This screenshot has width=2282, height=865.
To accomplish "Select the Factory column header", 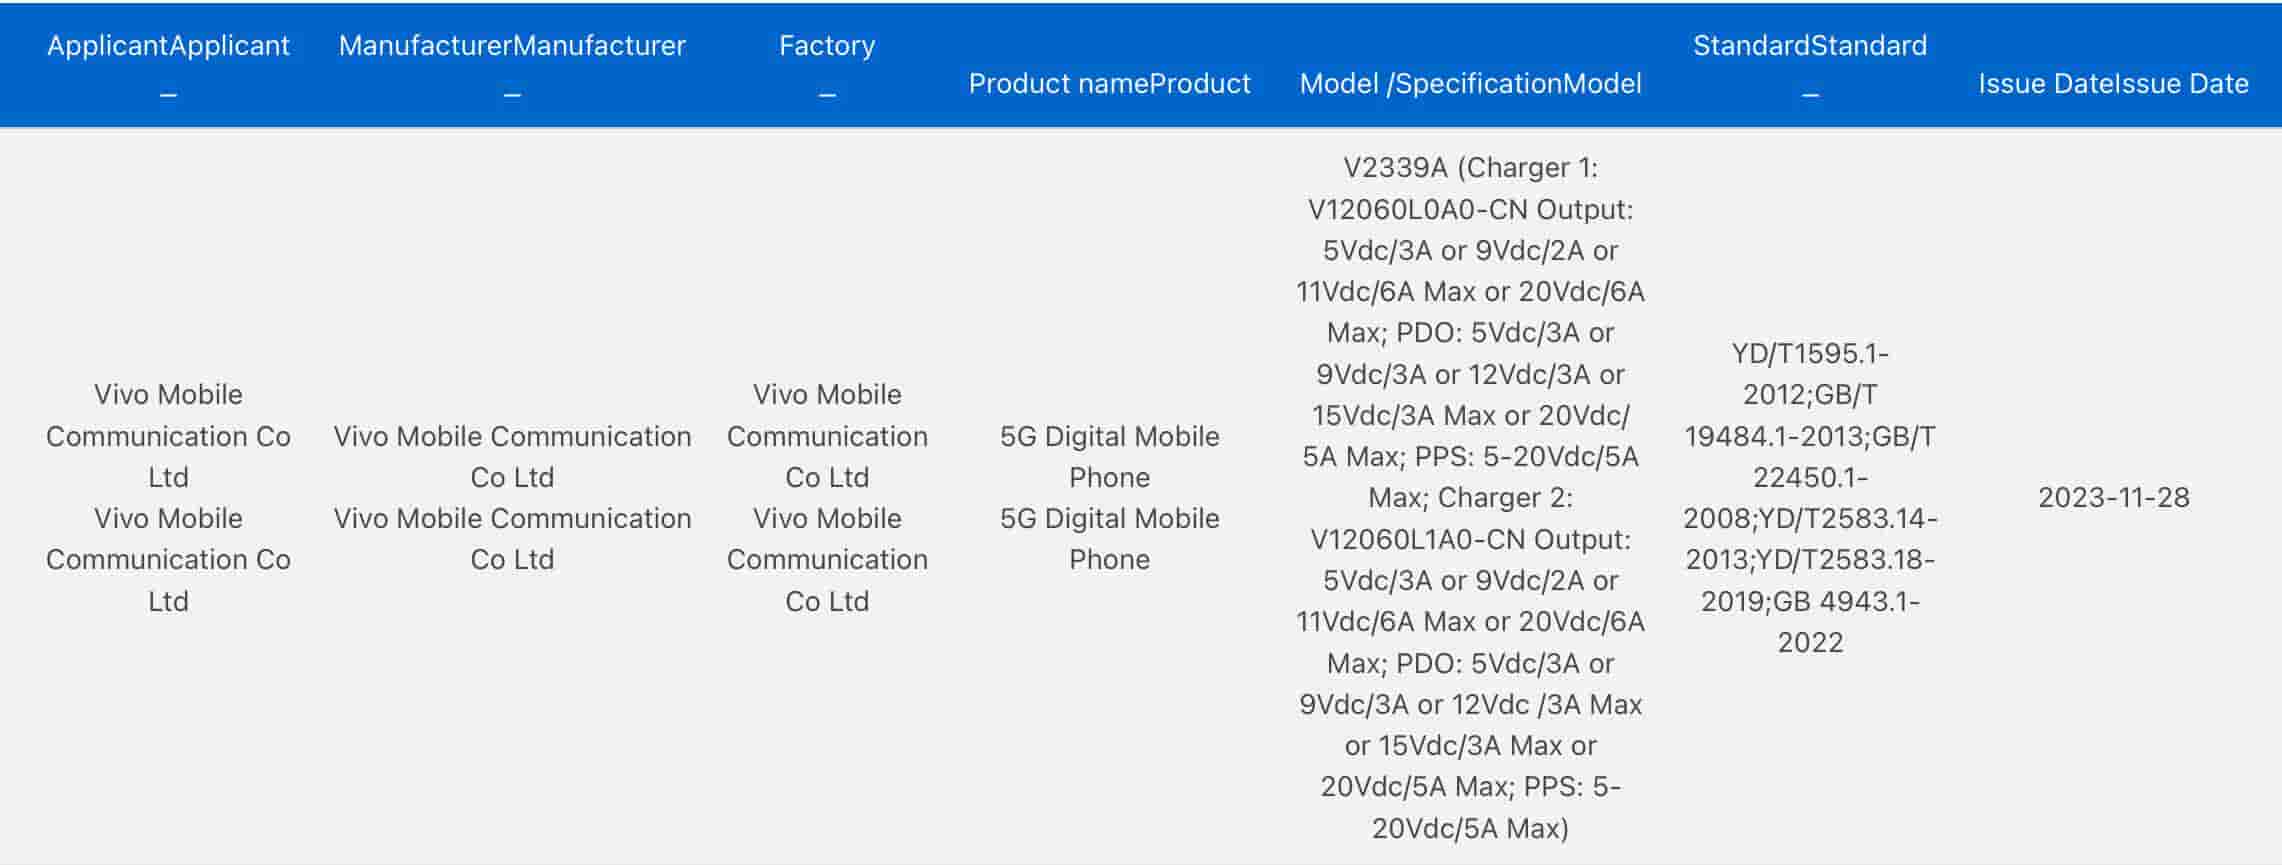I will click(x=827, y=46).
